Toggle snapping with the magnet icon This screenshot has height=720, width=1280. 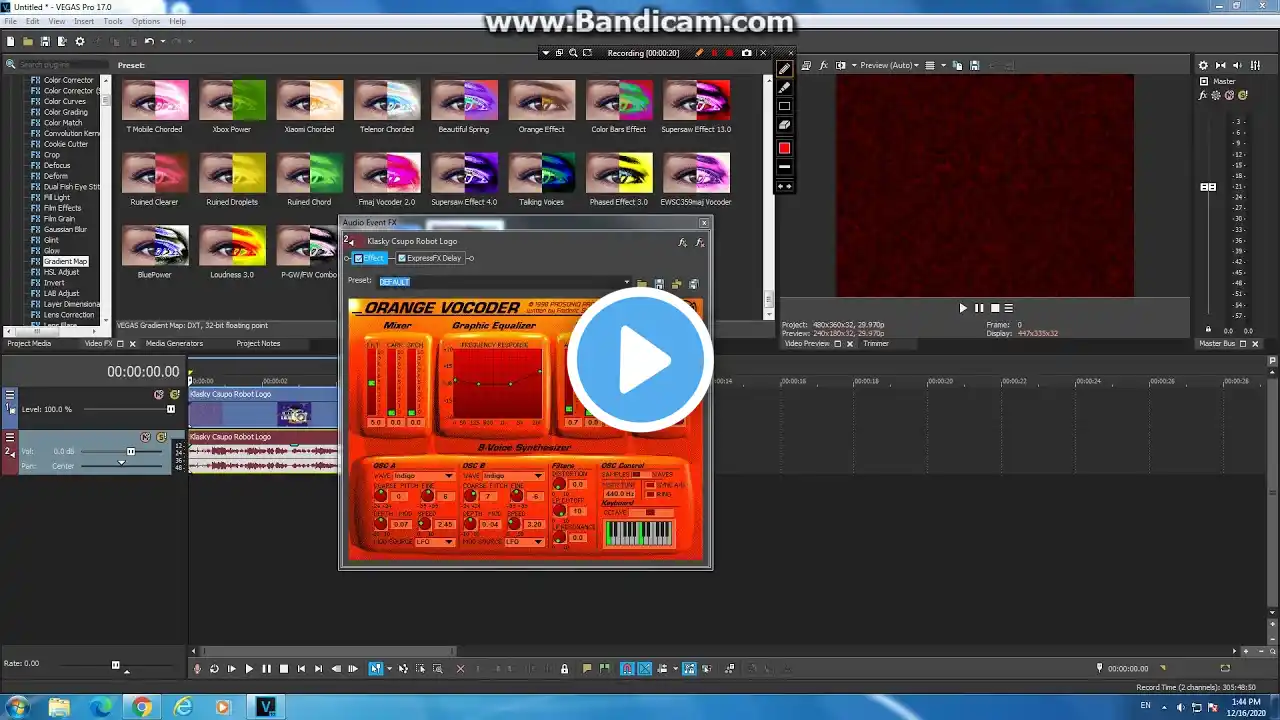point(627,668)
